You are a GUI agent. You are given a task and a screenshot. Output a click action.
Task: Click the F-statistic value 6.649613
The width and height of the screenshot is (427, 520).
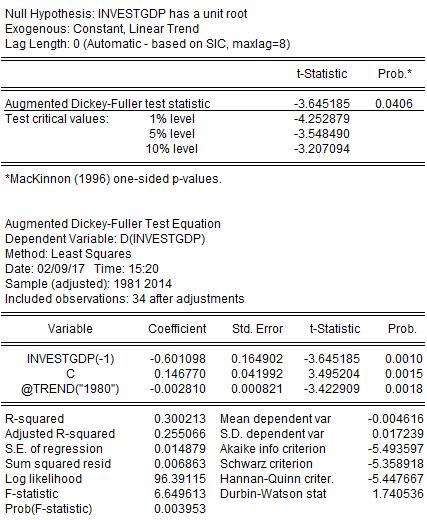[x=180, y=494]
